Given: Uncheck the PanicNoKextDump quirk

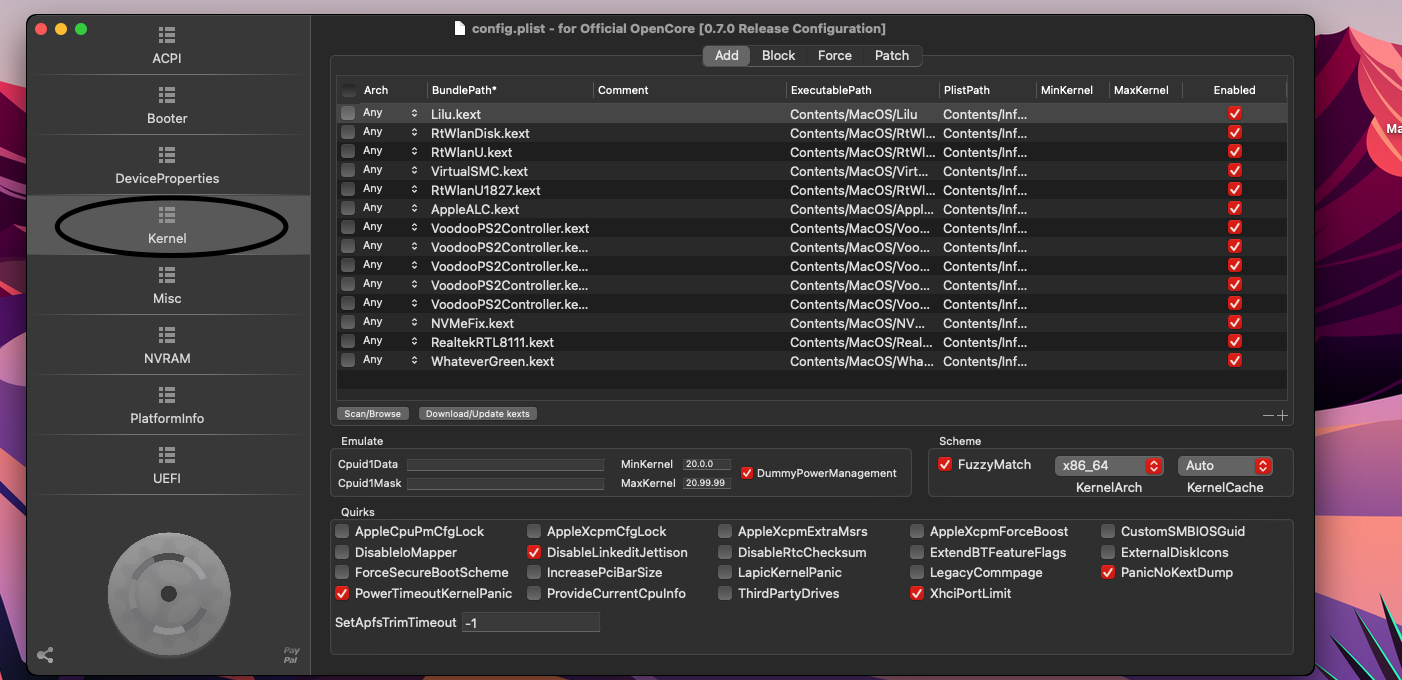Looking at the screenshot, I should 1108,572.
